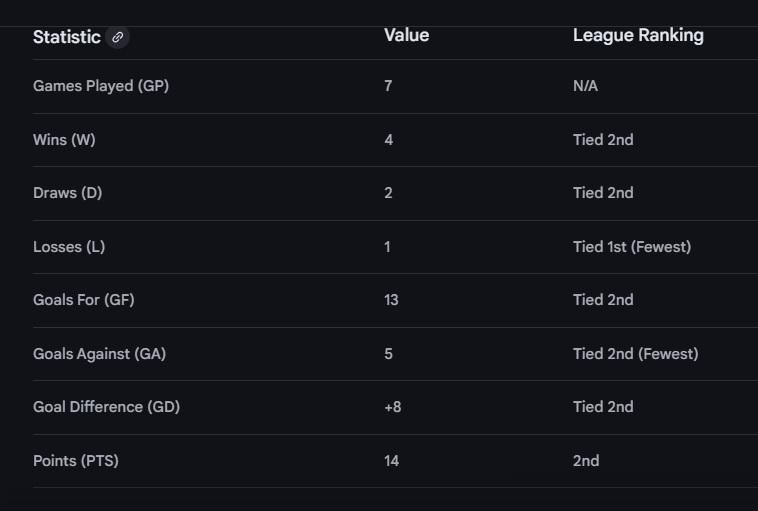Click the 2nd ranking in Points row
The width and height of the screenshot is (758, 511).
[x=586, y=461]
